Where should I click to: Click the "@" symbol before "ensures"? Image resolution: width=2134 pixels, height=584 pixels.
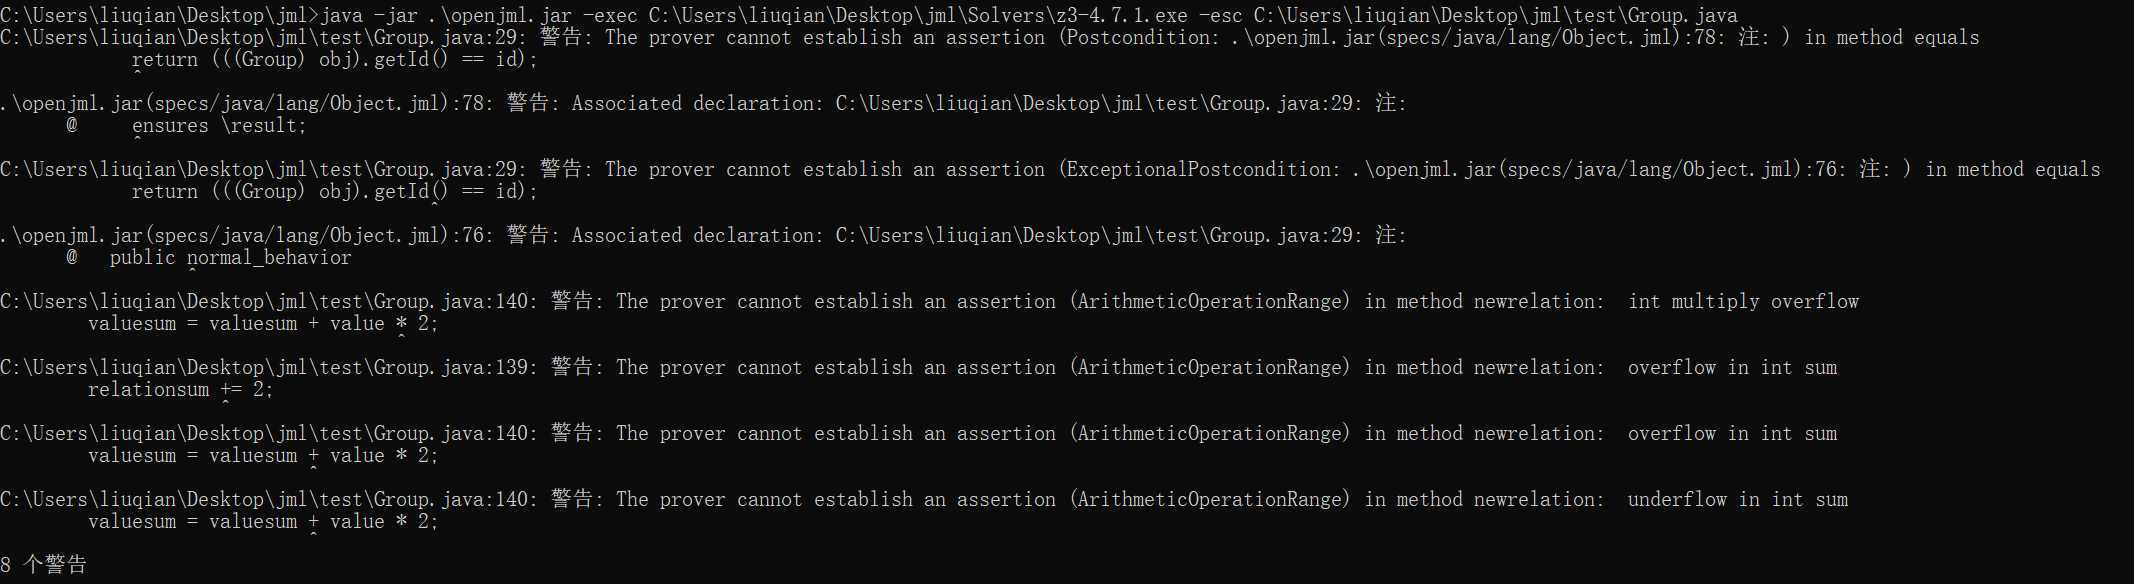(x=72, y=126)
